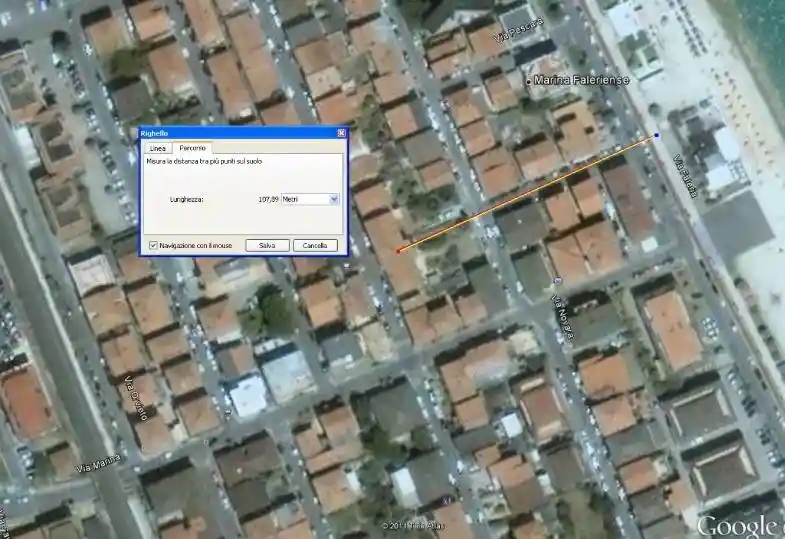Click the arrow on the units combo box
This screenshot has width=785, height=539.
click(334, 199)
